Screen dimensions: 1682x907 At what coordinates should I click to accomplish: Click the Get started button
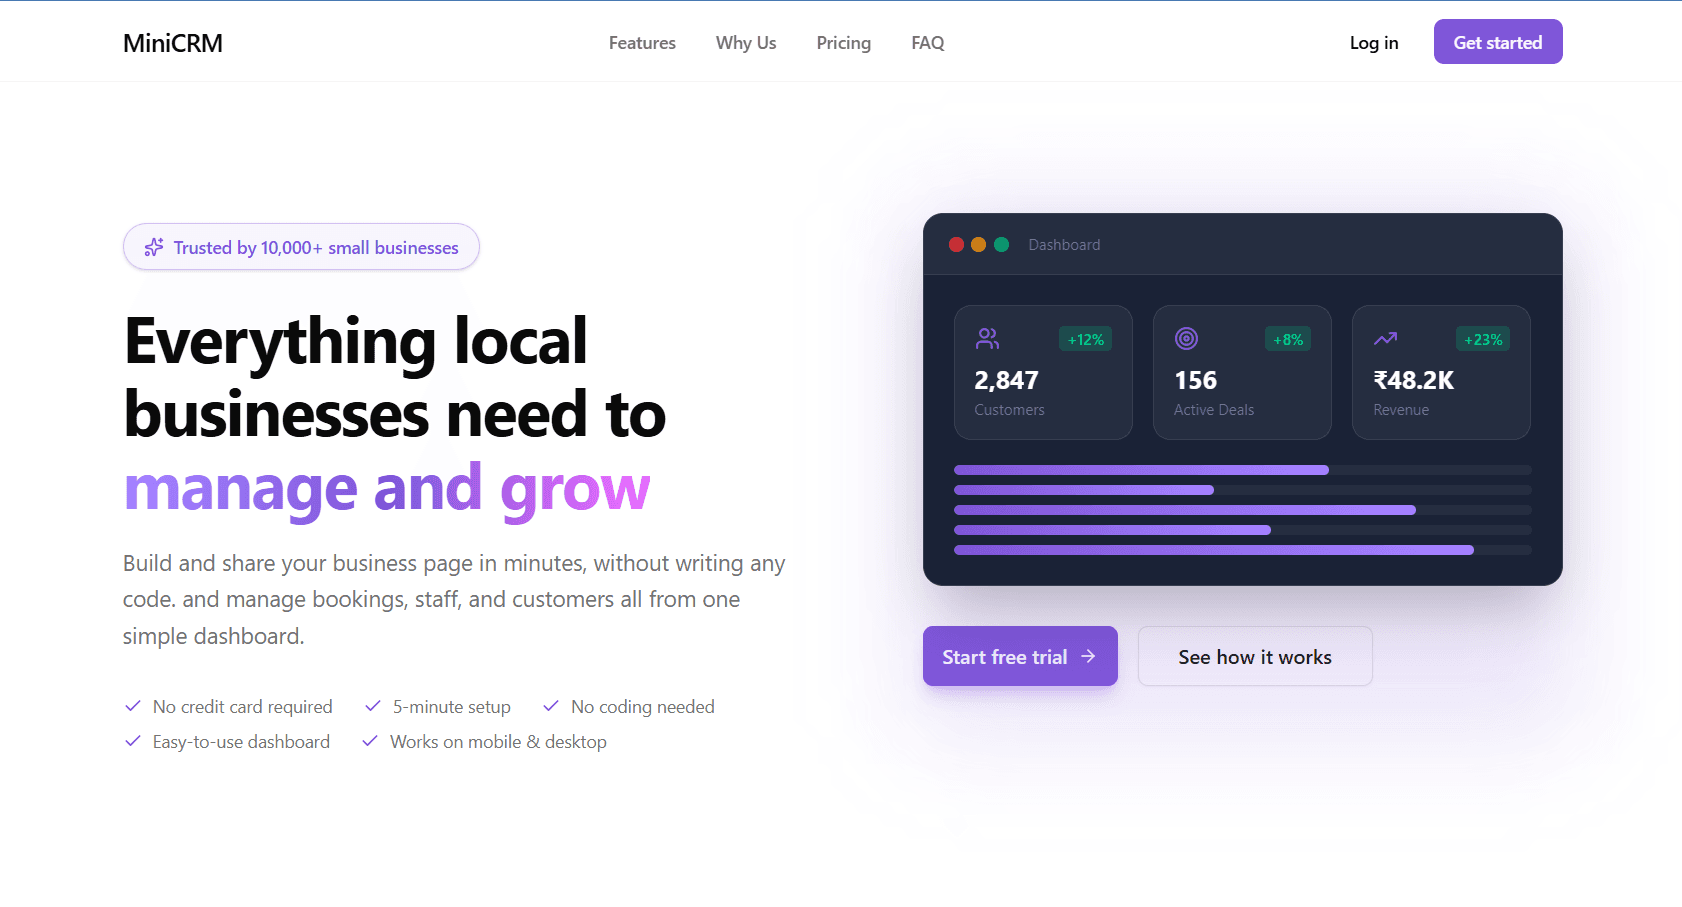(1497, 42)
